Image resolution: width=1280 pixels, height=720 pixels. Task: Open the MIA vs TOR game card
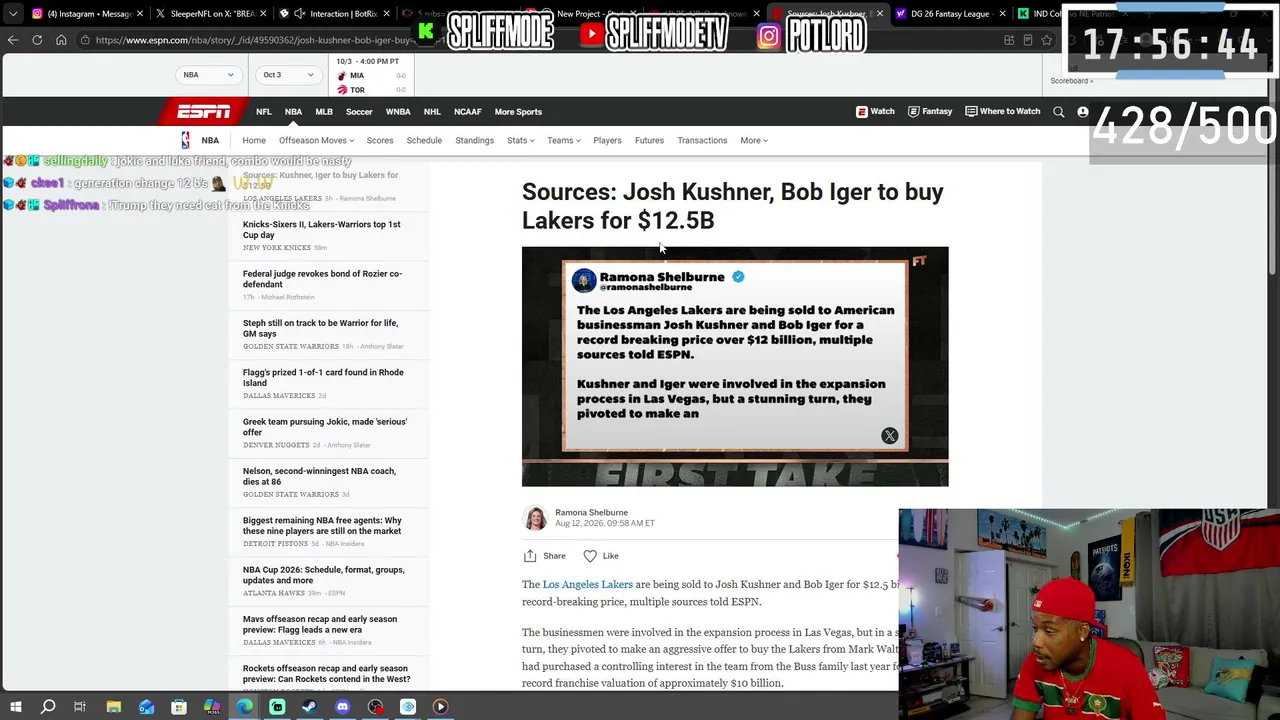tap(372, 76)
